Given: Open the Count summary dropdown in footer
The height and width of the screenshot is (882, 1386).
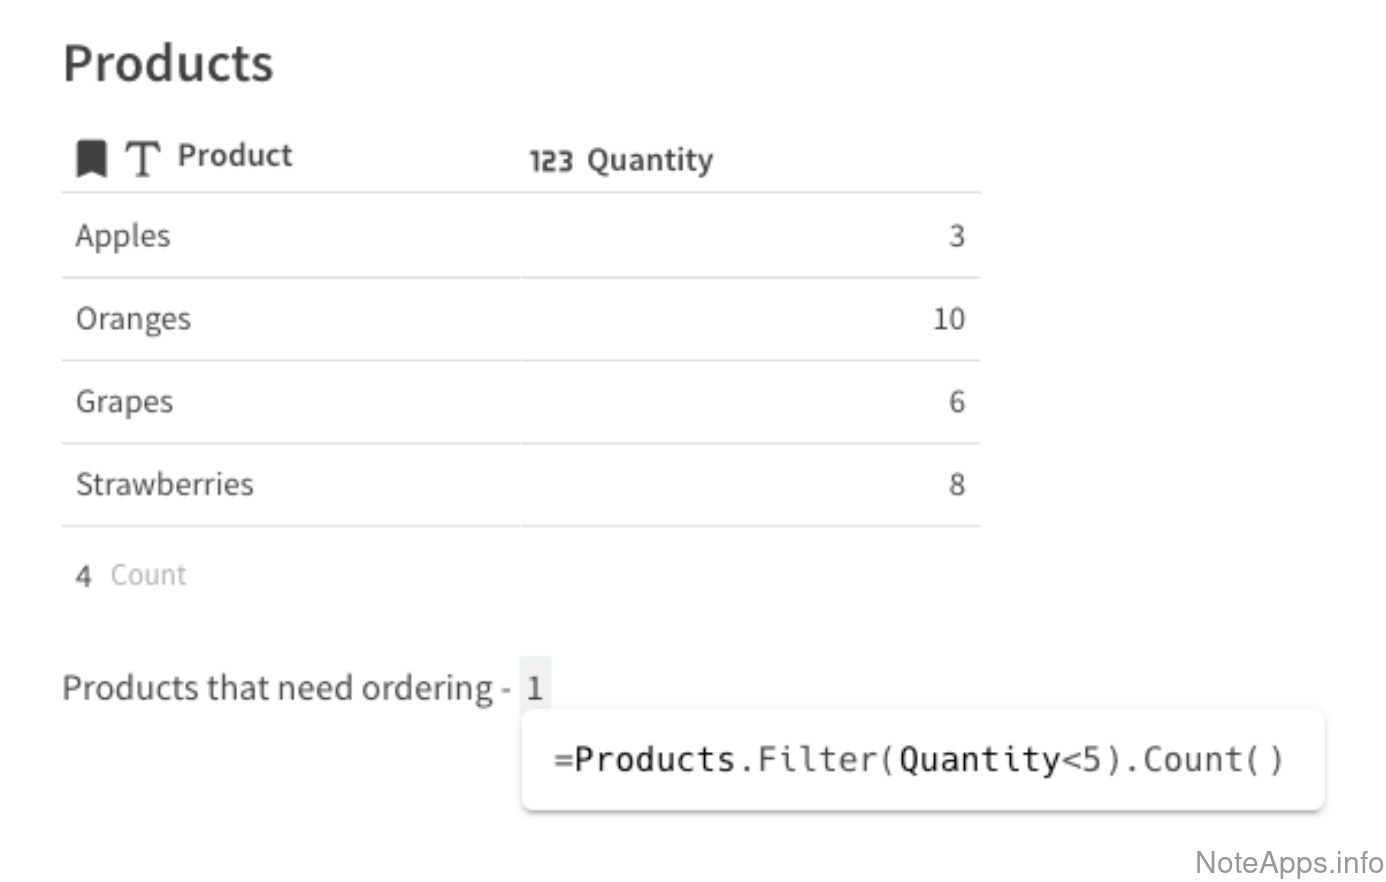Looking at the screenshot, I should click(x=148, y=575).
